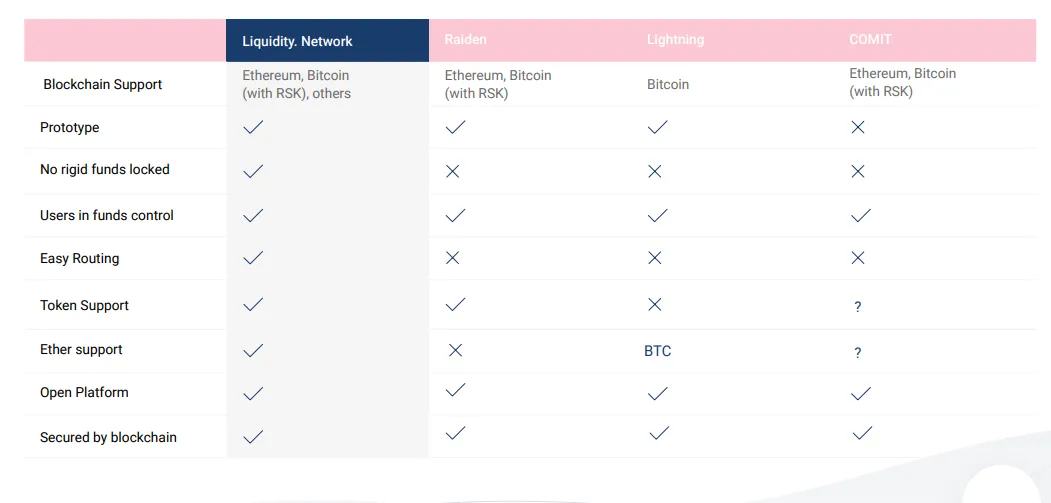Click the Blockchain Support row label

[103, 85]
